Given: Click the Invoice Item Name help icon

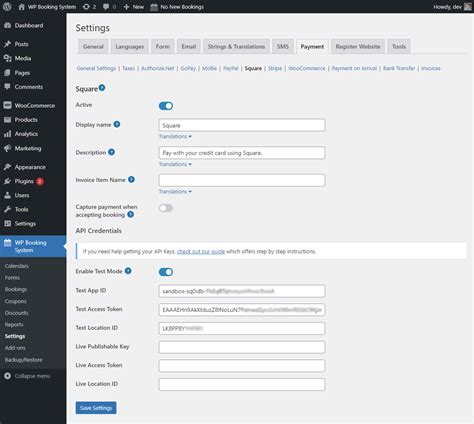Looking at the screenshot, I should 131,179.
